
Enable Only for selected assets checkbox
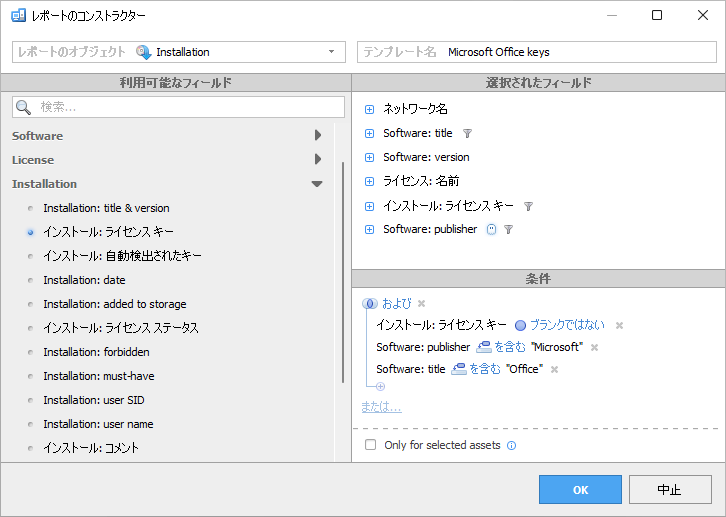coord(371,445)
